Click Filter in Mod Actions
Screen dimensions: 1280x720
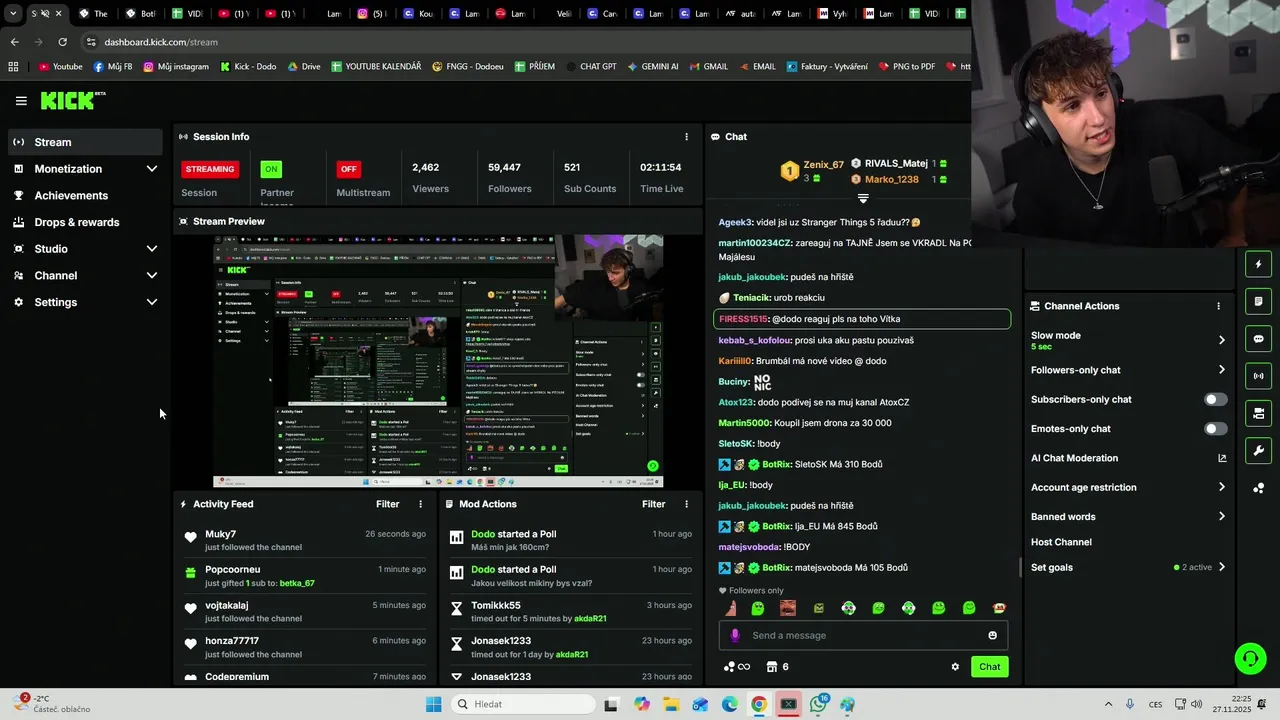[653, 505]
